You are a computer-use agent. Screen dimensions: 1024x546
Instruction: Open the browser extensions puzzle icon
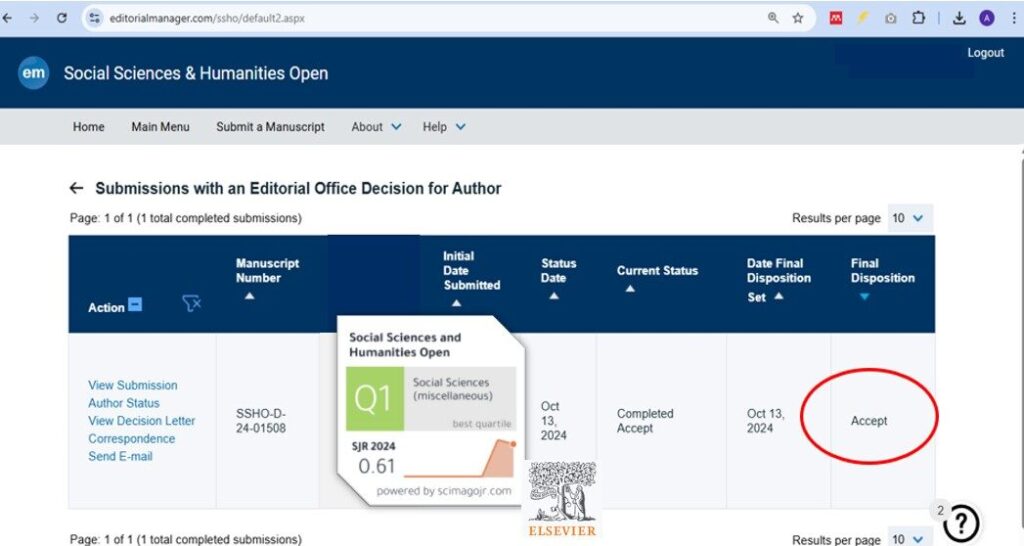pyautogui.click(x=918, y=18)
